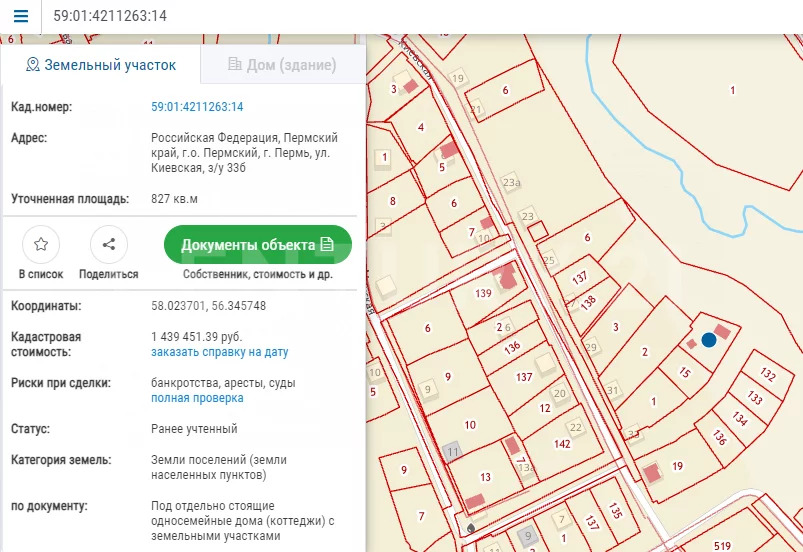Select red building on parcel 139
Image resolution: width=803 pixels, height=552 pixels.
point(507,276)
